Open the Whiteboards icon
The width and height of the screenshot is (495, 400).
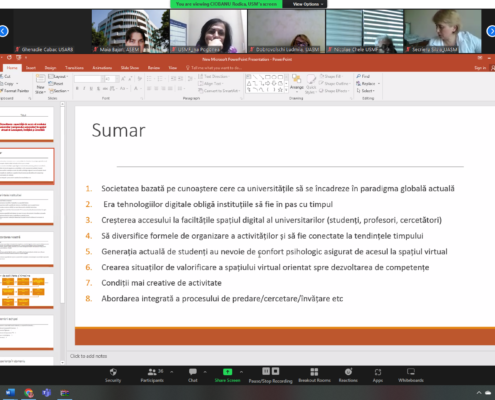click(411, 372)
